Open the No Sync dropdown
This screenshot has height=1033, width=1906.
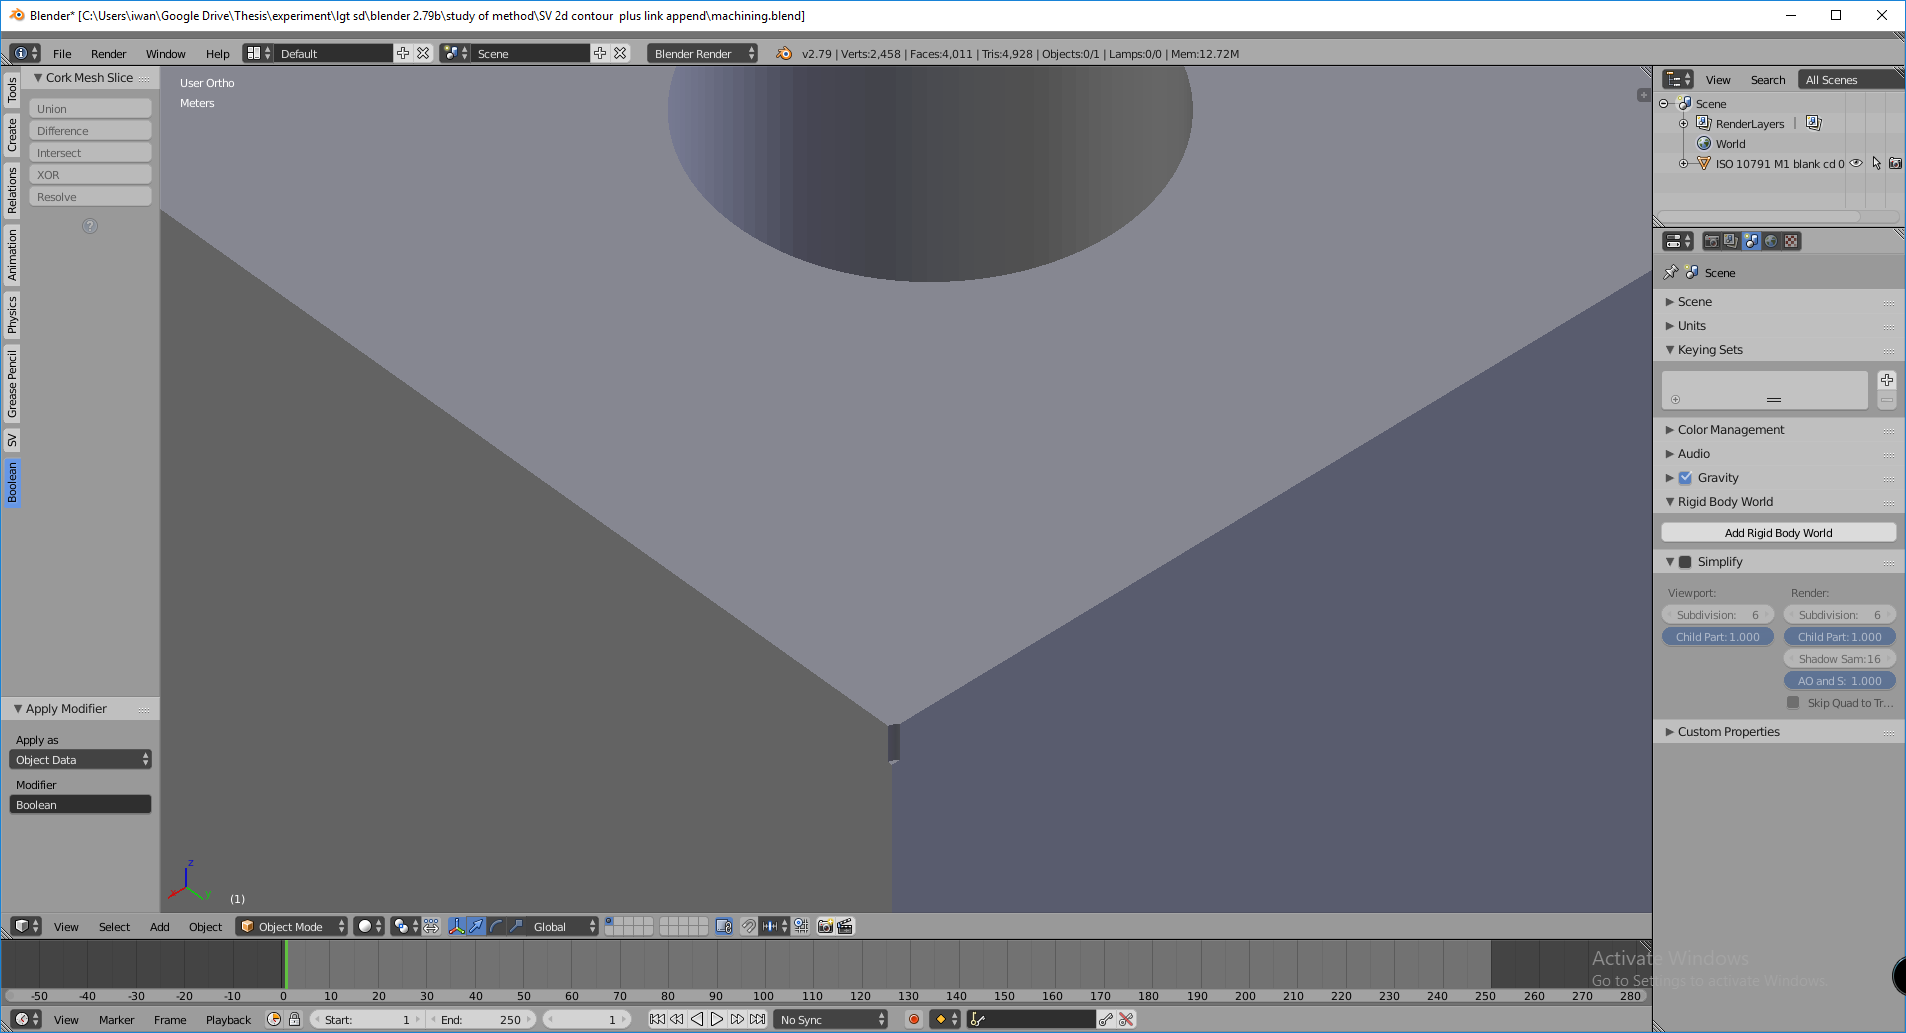(831, 1019)
